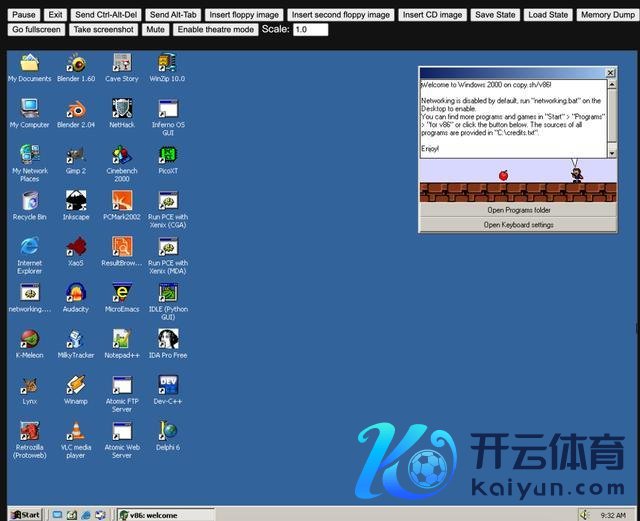Select the Inkscape desktop icon
Viewport: 640px width, 521px height.
76,201
